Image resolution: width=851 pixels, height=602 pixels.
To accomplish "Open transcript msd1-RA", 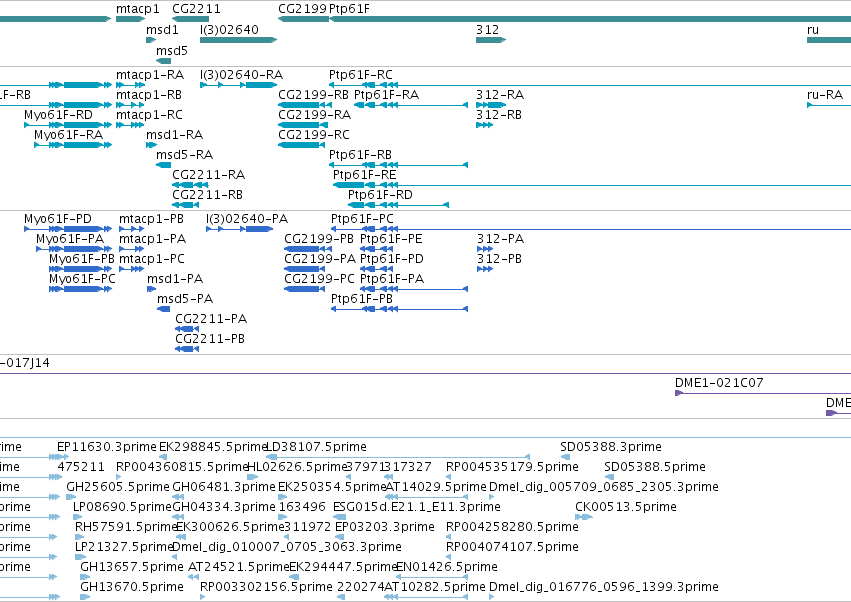I will tap(175, 135).
